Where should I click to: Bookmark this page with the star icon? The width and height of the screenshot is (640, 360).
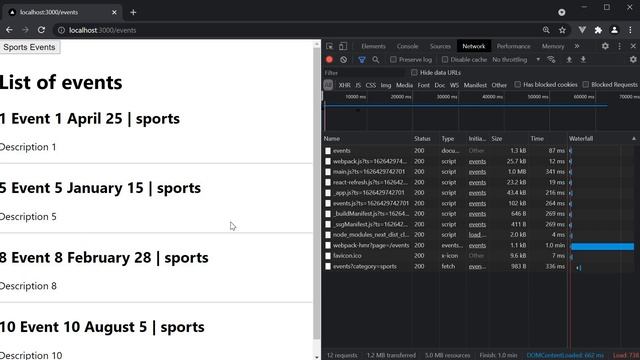click(x=562, y=30)
